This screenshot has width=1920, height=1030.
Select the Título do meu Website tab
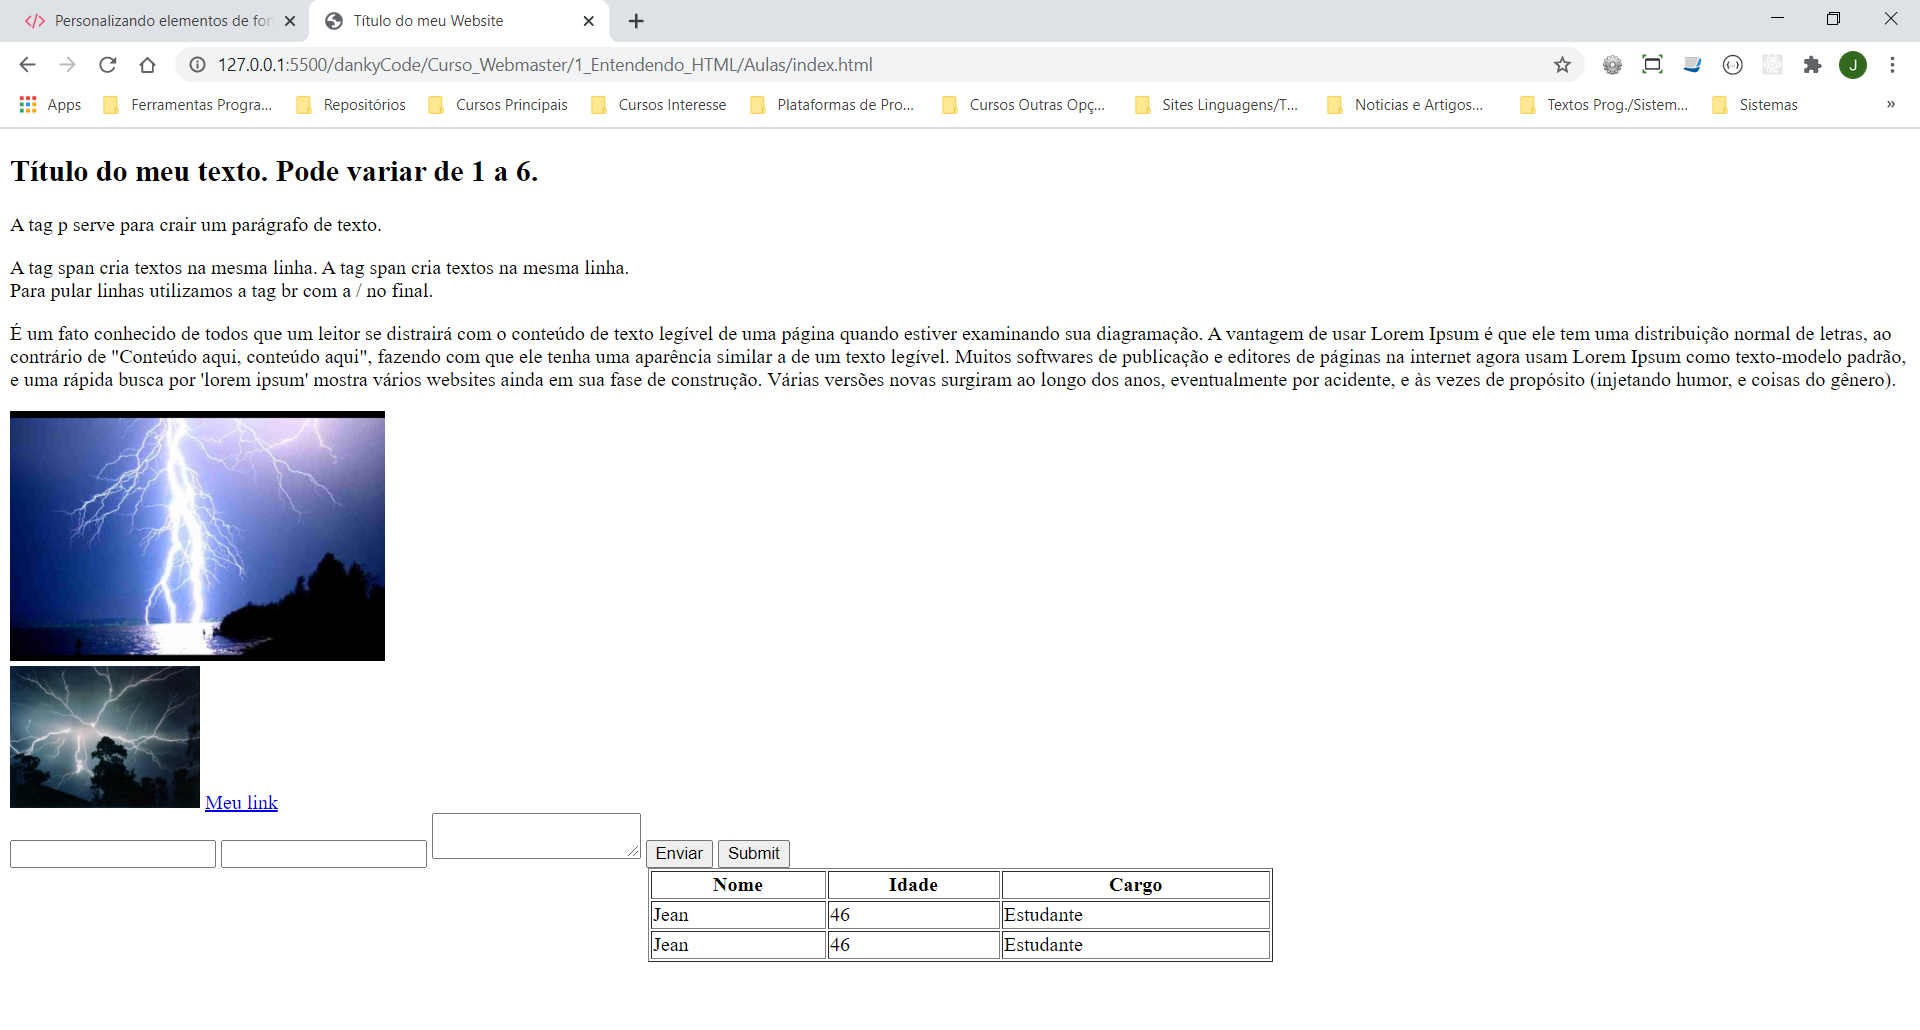(460, 21)
